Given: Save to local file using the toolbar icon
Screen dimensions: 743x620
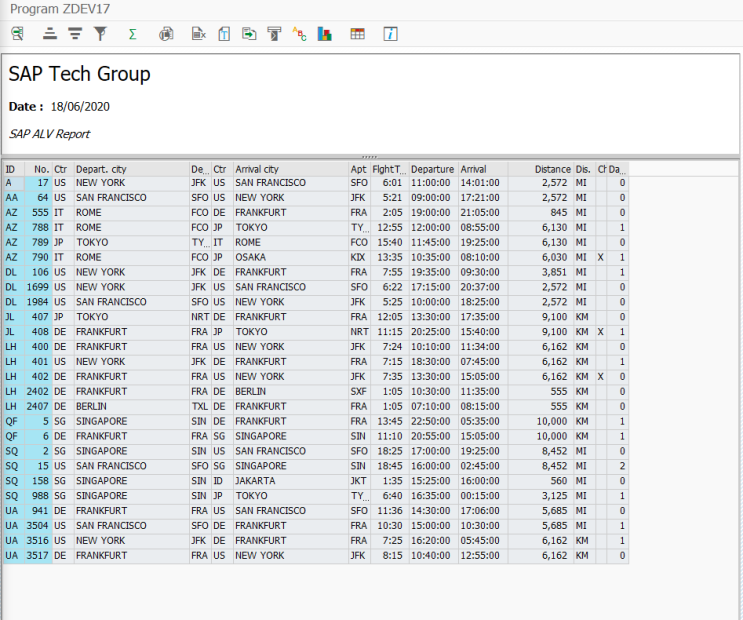Looking at the screenshot, I should pyautogui.click(x=249, y=34).
